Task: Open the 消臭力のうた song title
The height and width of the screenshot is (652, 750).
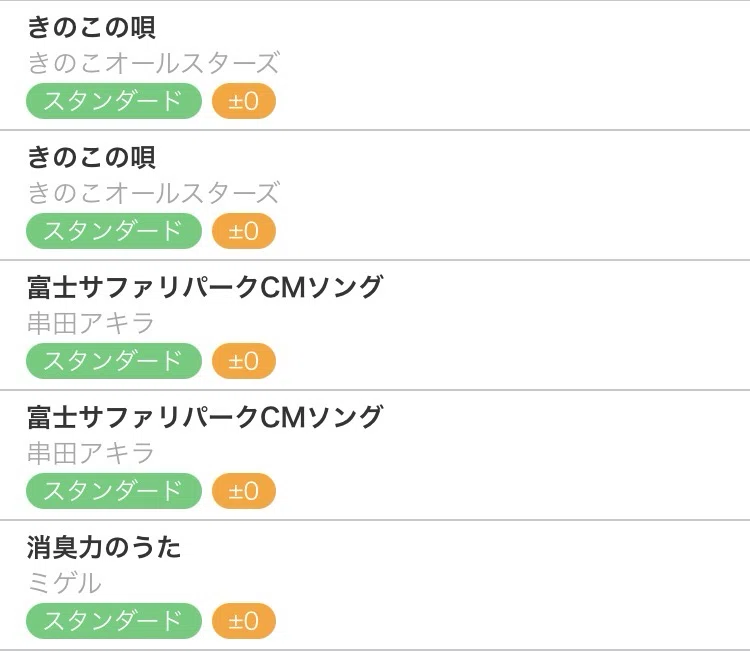Action: pos(104,548)
